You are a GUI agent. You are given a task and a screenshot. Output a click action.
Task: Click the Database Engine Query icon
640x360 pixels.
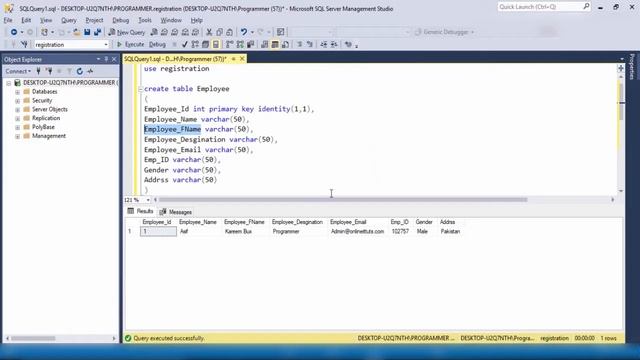pos(154,32)
